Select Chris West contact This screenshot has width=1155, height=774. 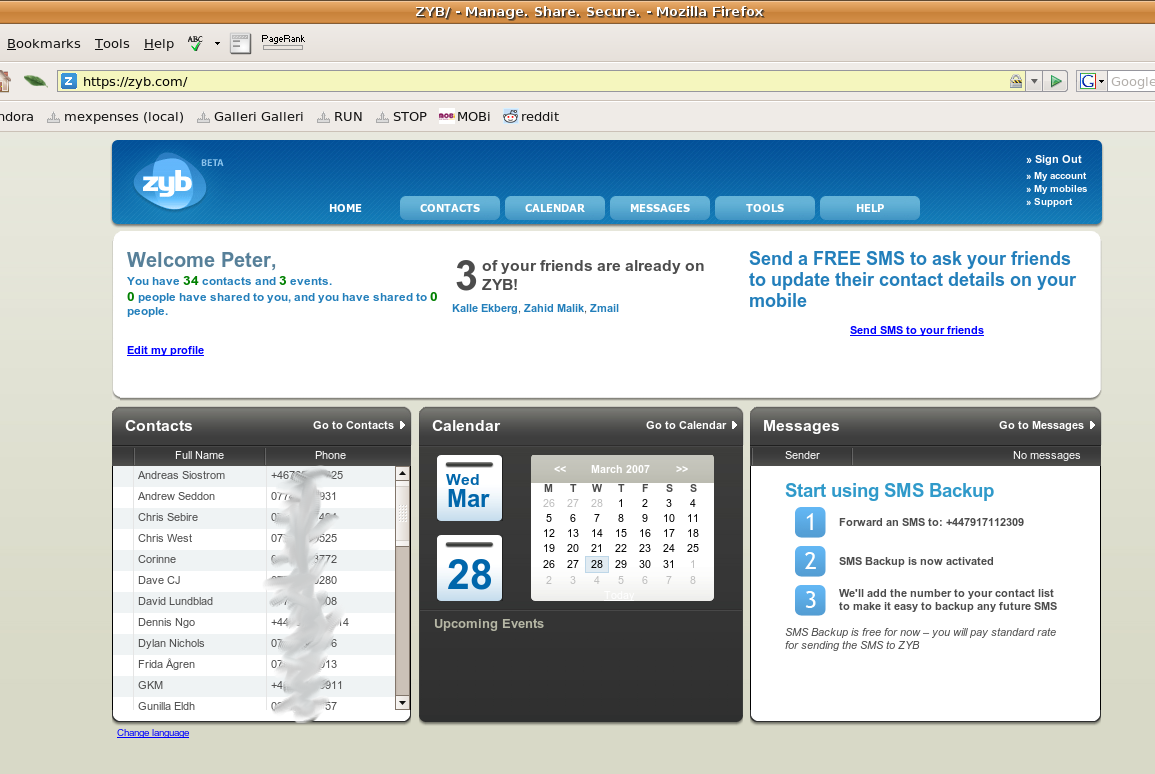tap(254, 538)
